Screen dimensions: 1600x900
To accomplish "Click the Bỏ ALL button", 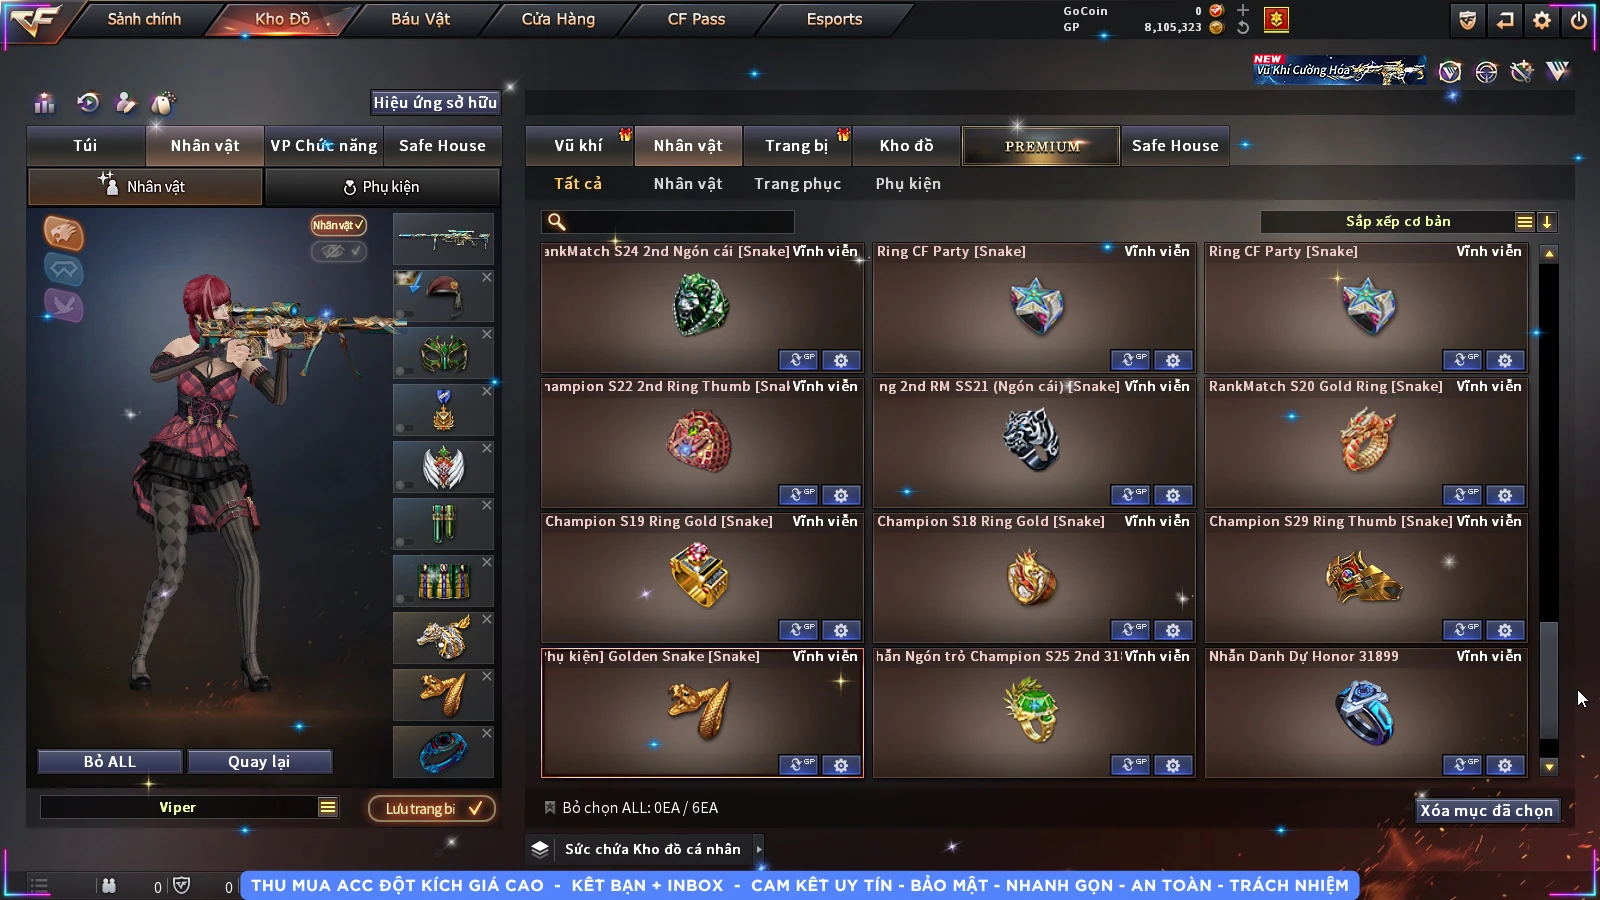I will [x=110, y=762].
